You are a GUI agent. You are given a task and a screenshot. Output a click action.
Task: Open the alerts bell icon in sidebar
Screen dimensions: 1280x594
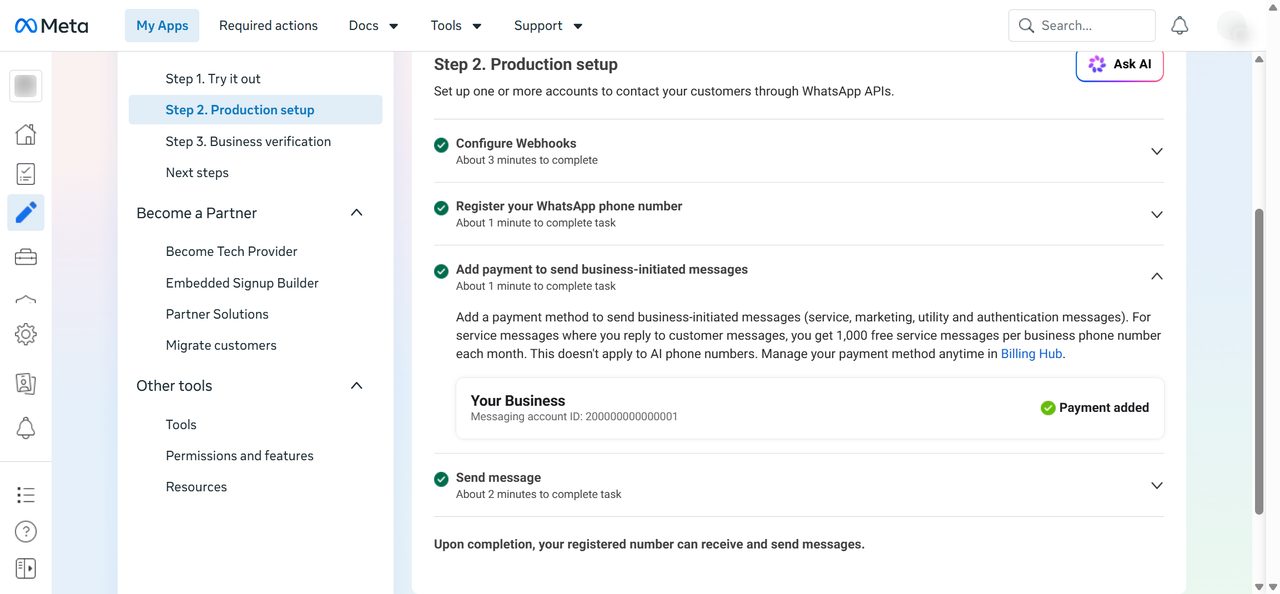click(26, 428)
